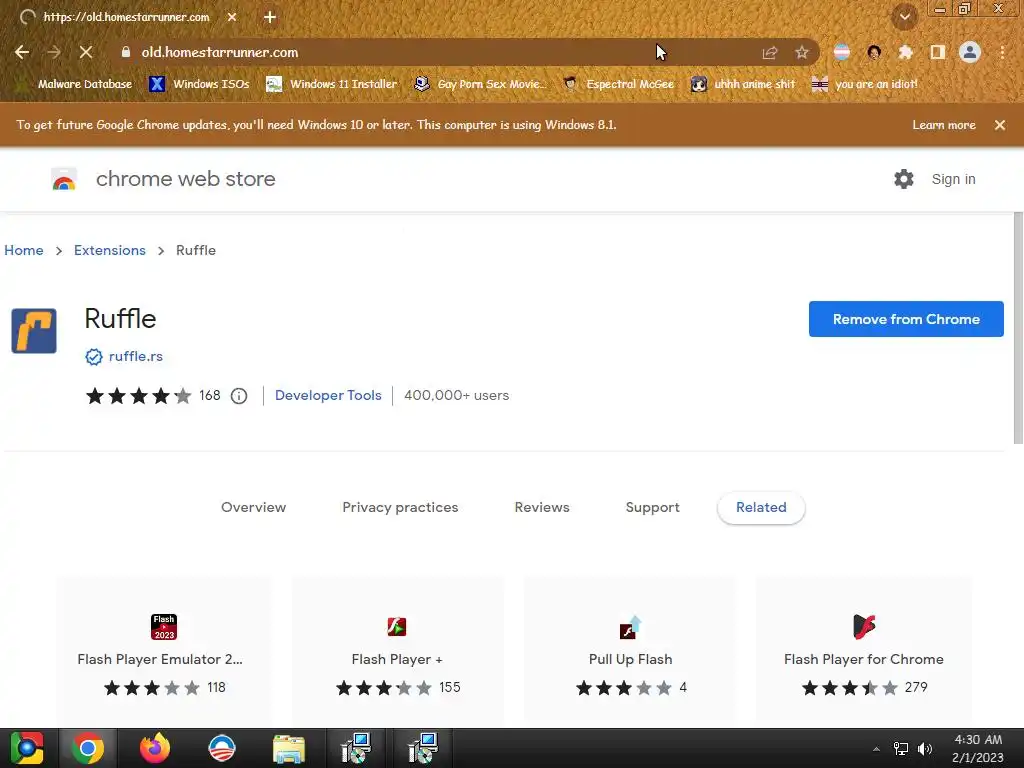This screenshot has width=1024, height=768.
Task: Dismiss the Windows 8.1 update notification bar
Action: (x=1000, y=125)
